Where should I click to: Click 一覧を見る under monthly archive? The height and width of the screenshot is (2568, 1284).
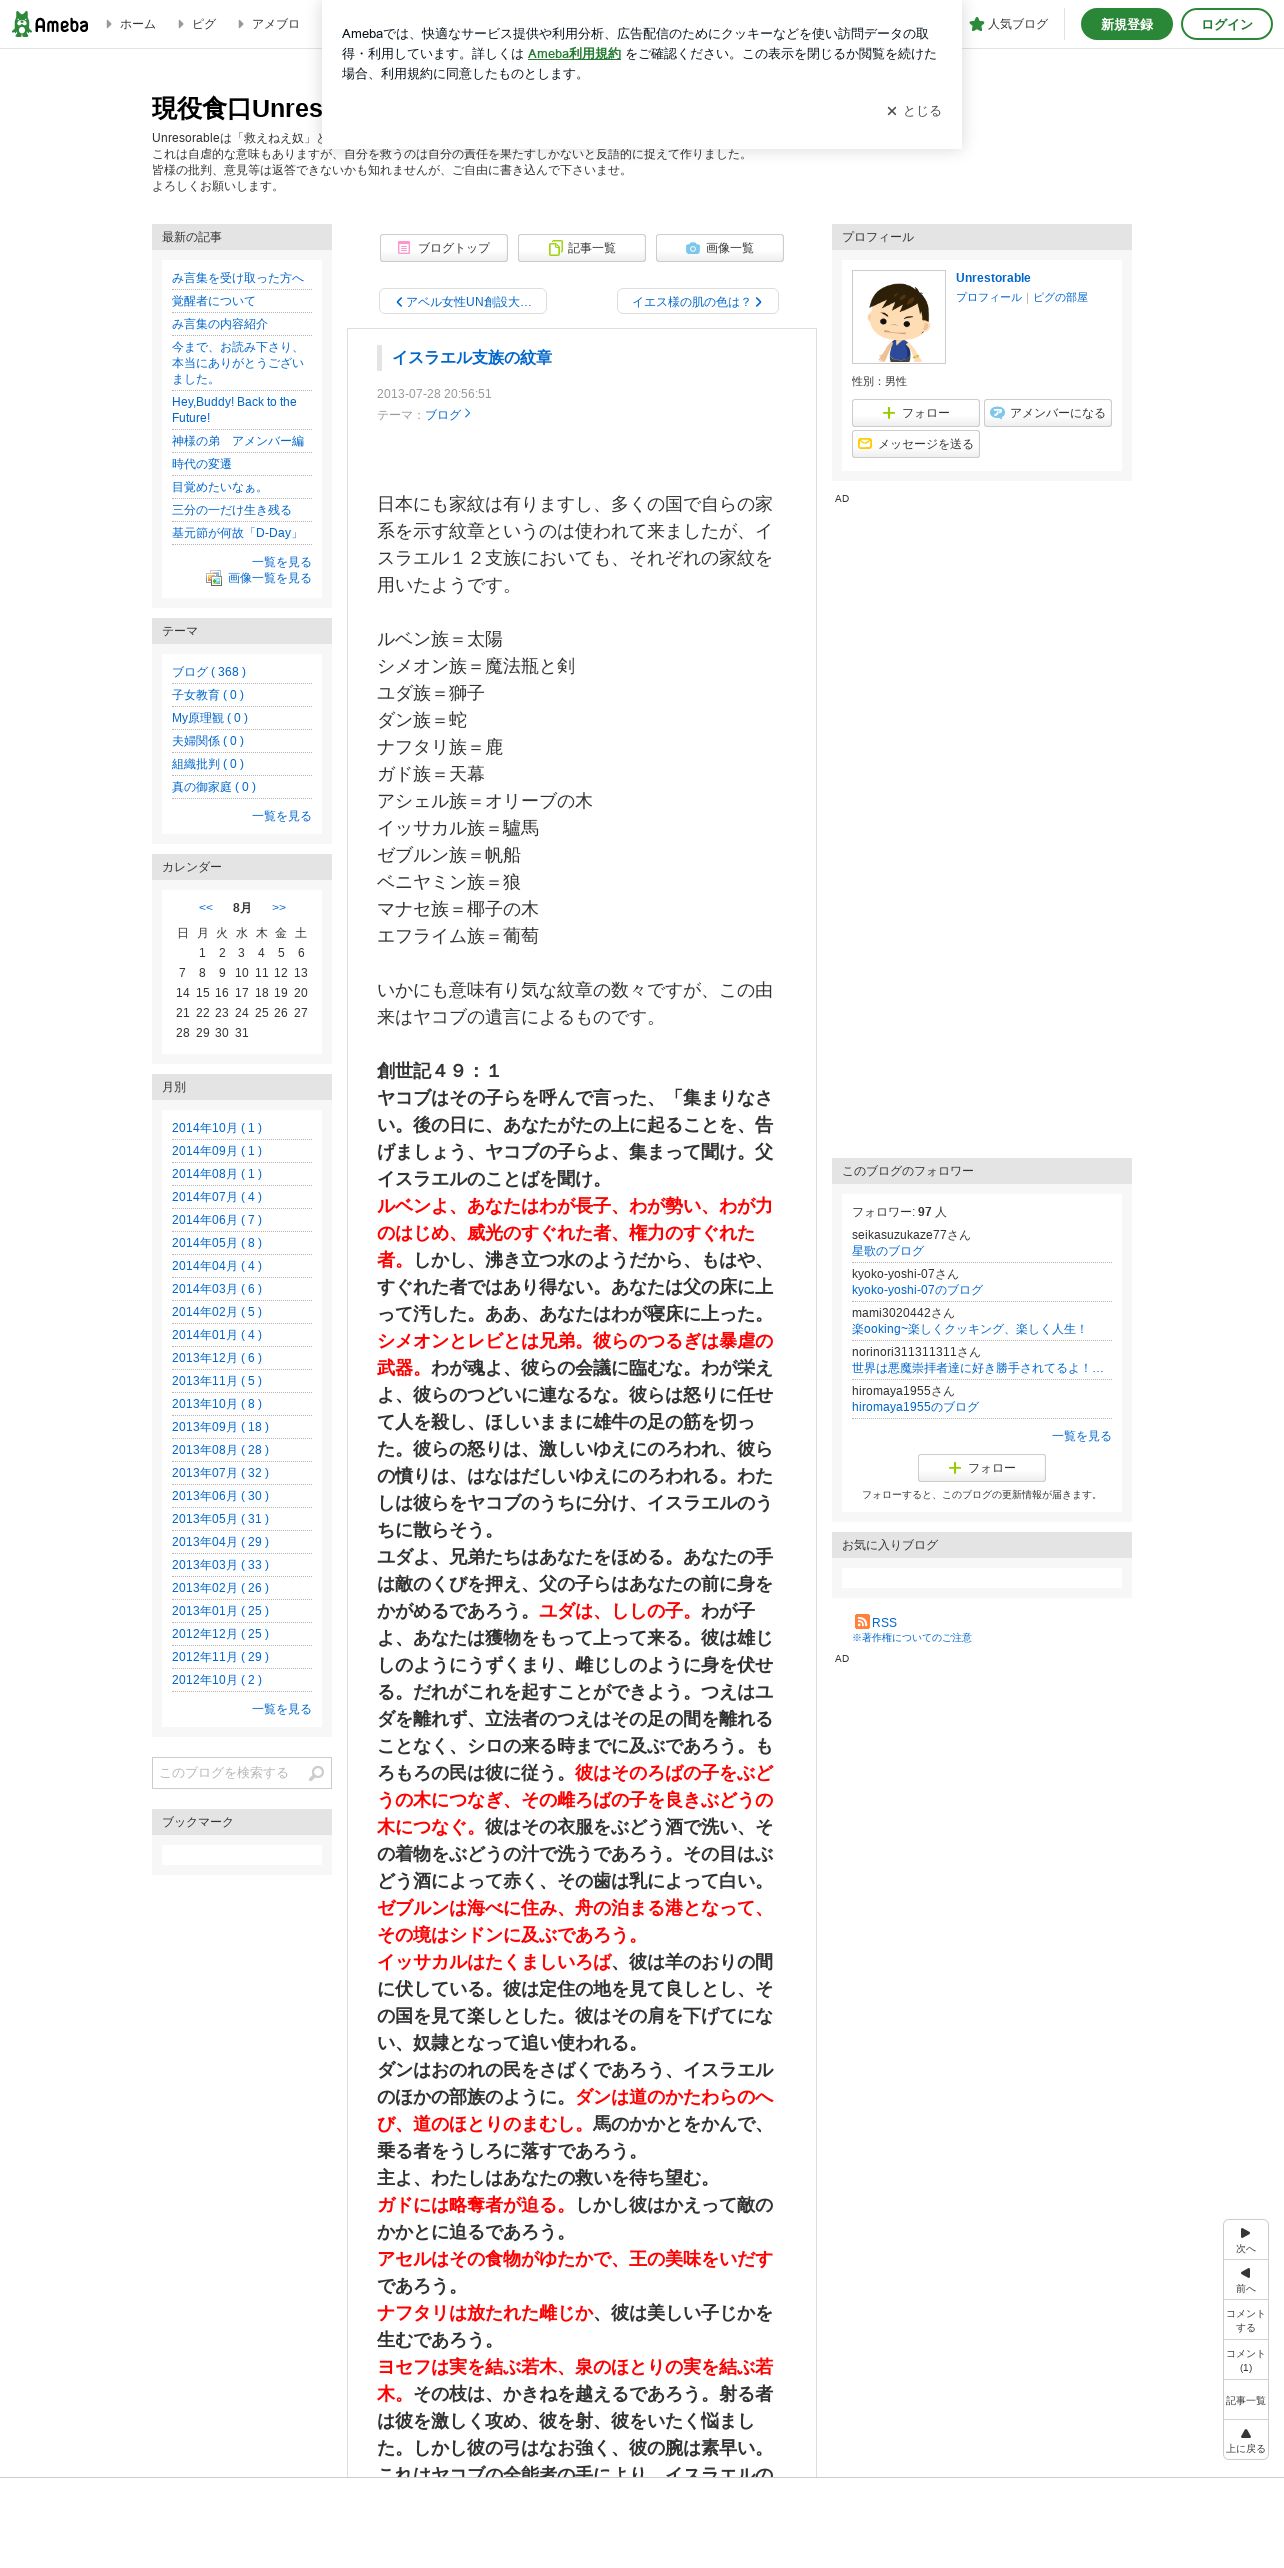click(x=282, y=1710)
